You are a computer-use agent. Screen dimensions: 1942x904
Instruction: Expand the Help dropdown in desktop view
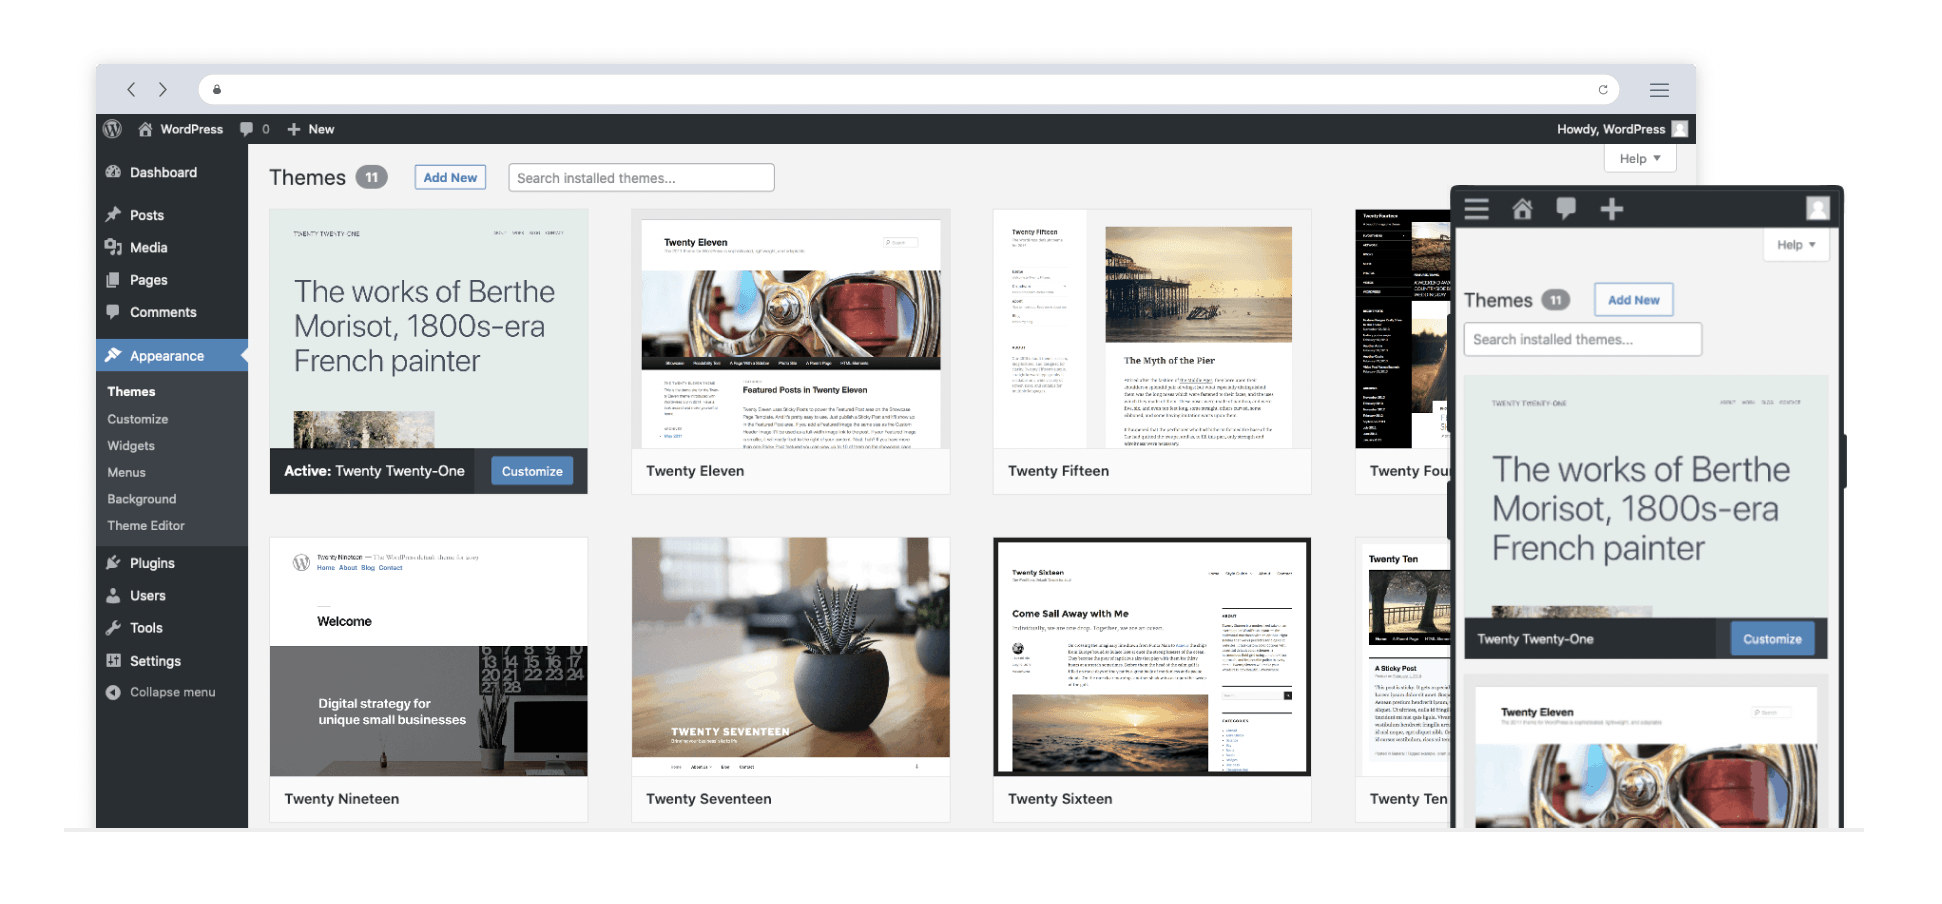tap(1640, 158)
